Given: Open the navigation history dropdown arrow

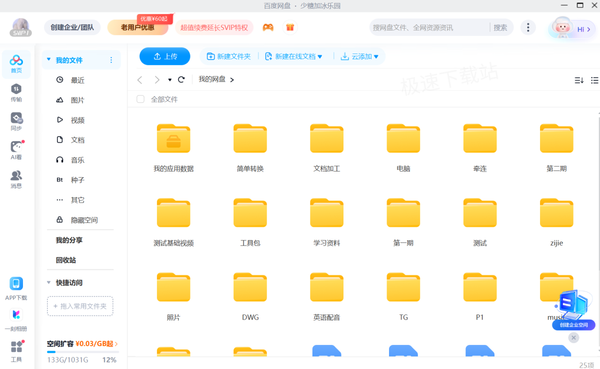Looking at the screenshot, I should [170, 80].
